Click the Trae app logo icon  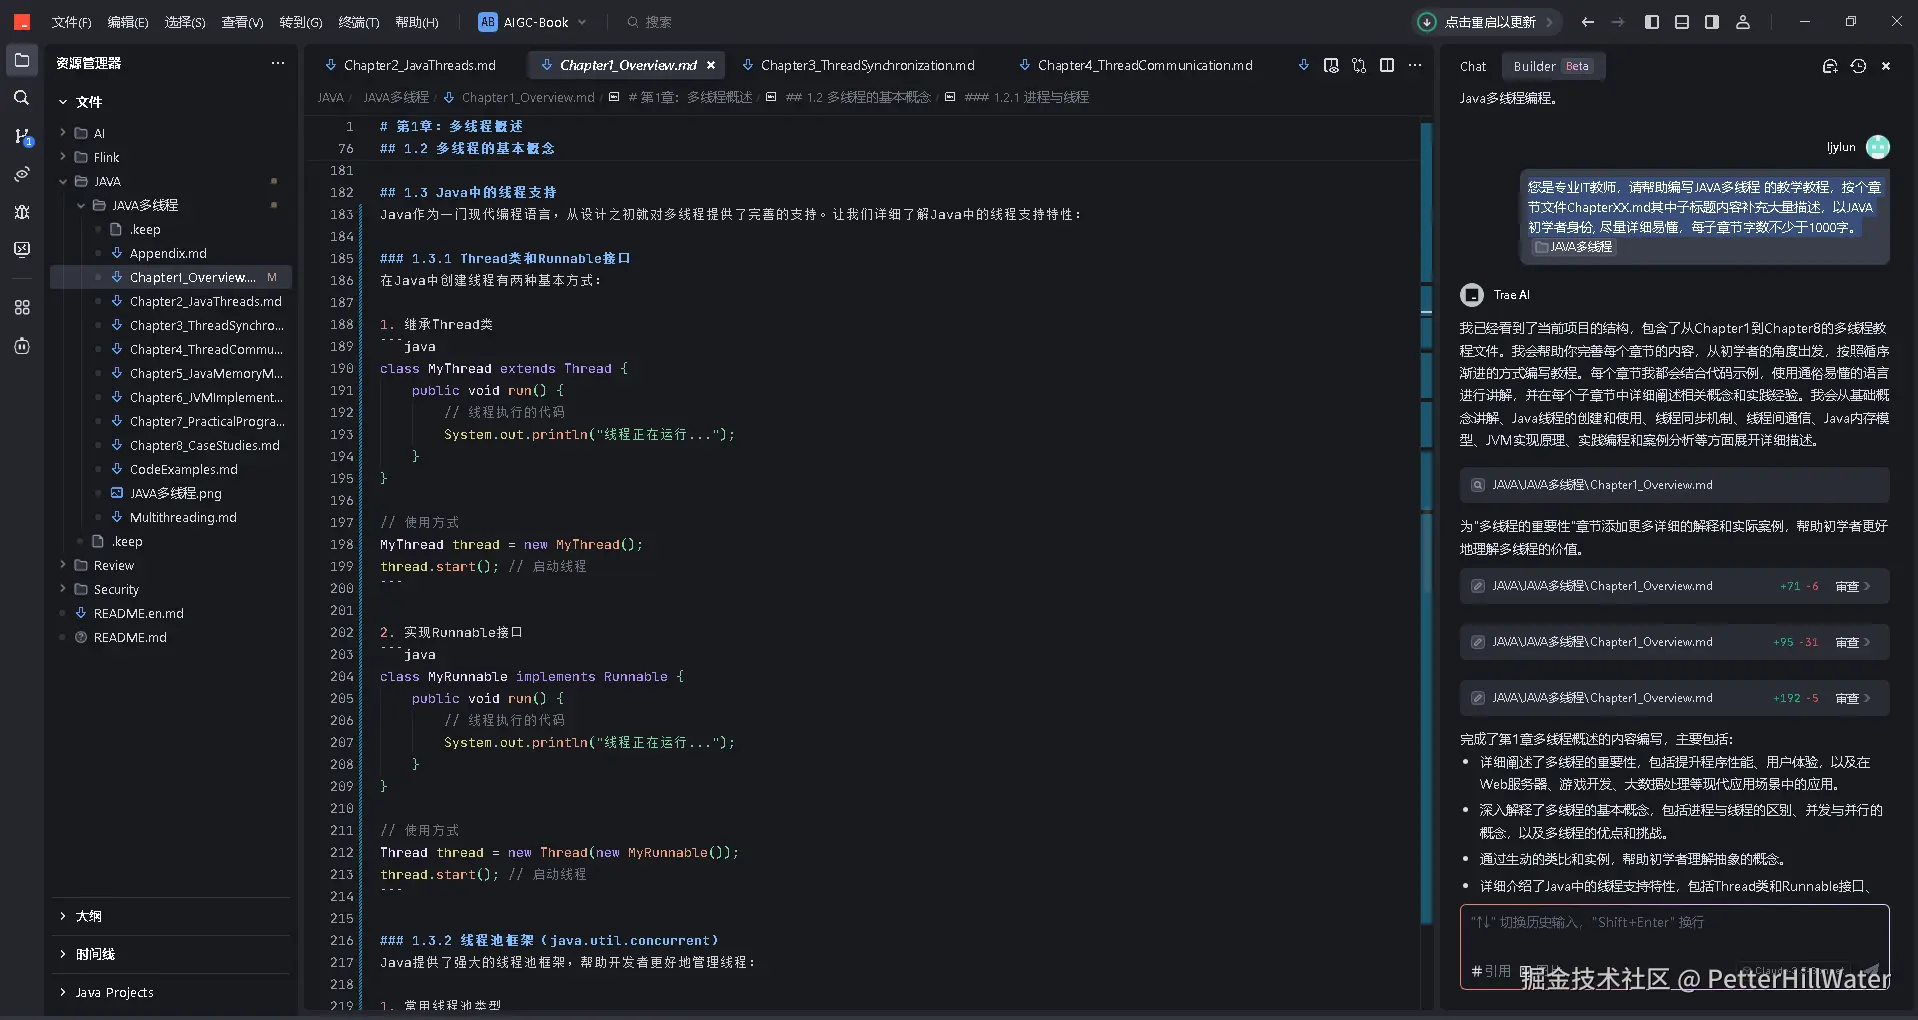22,22
